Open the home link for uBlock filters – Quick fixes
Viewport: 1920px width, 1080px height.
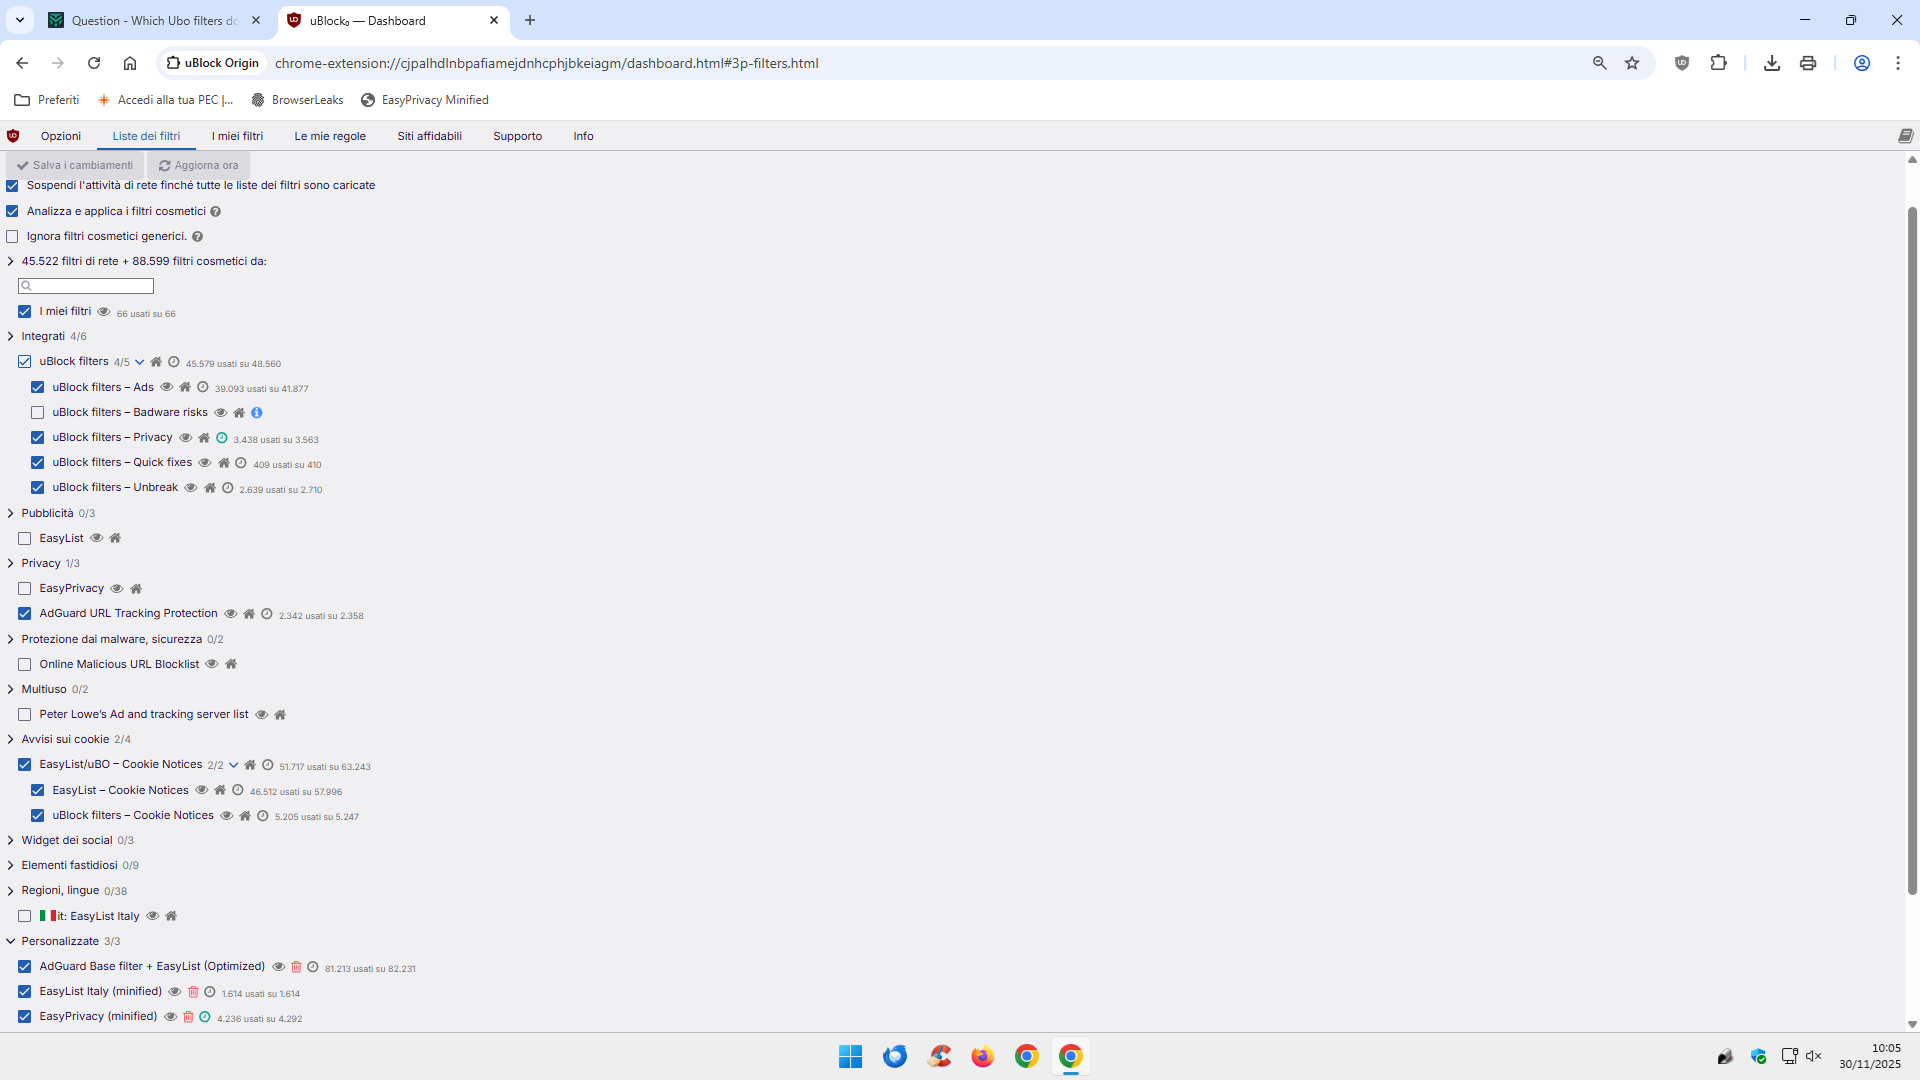point(224,462)
